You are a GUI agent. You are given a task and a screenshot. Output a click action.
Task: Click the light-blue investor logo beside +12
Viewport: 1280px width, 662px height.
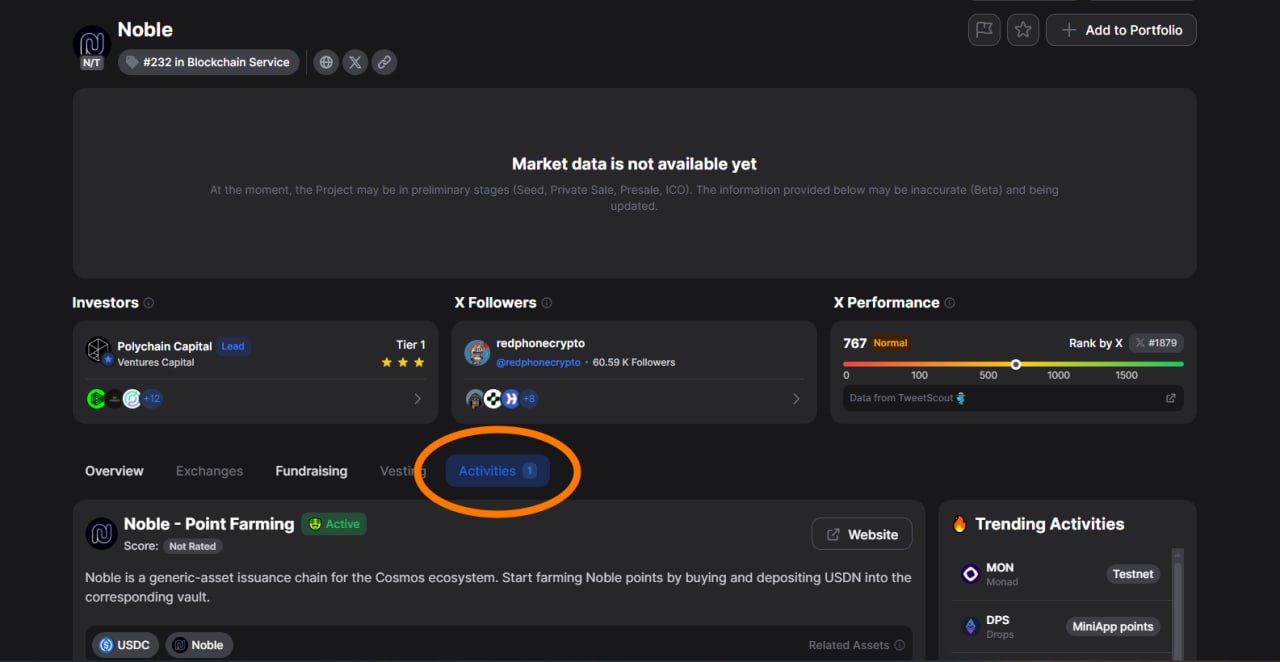point(132,399)
